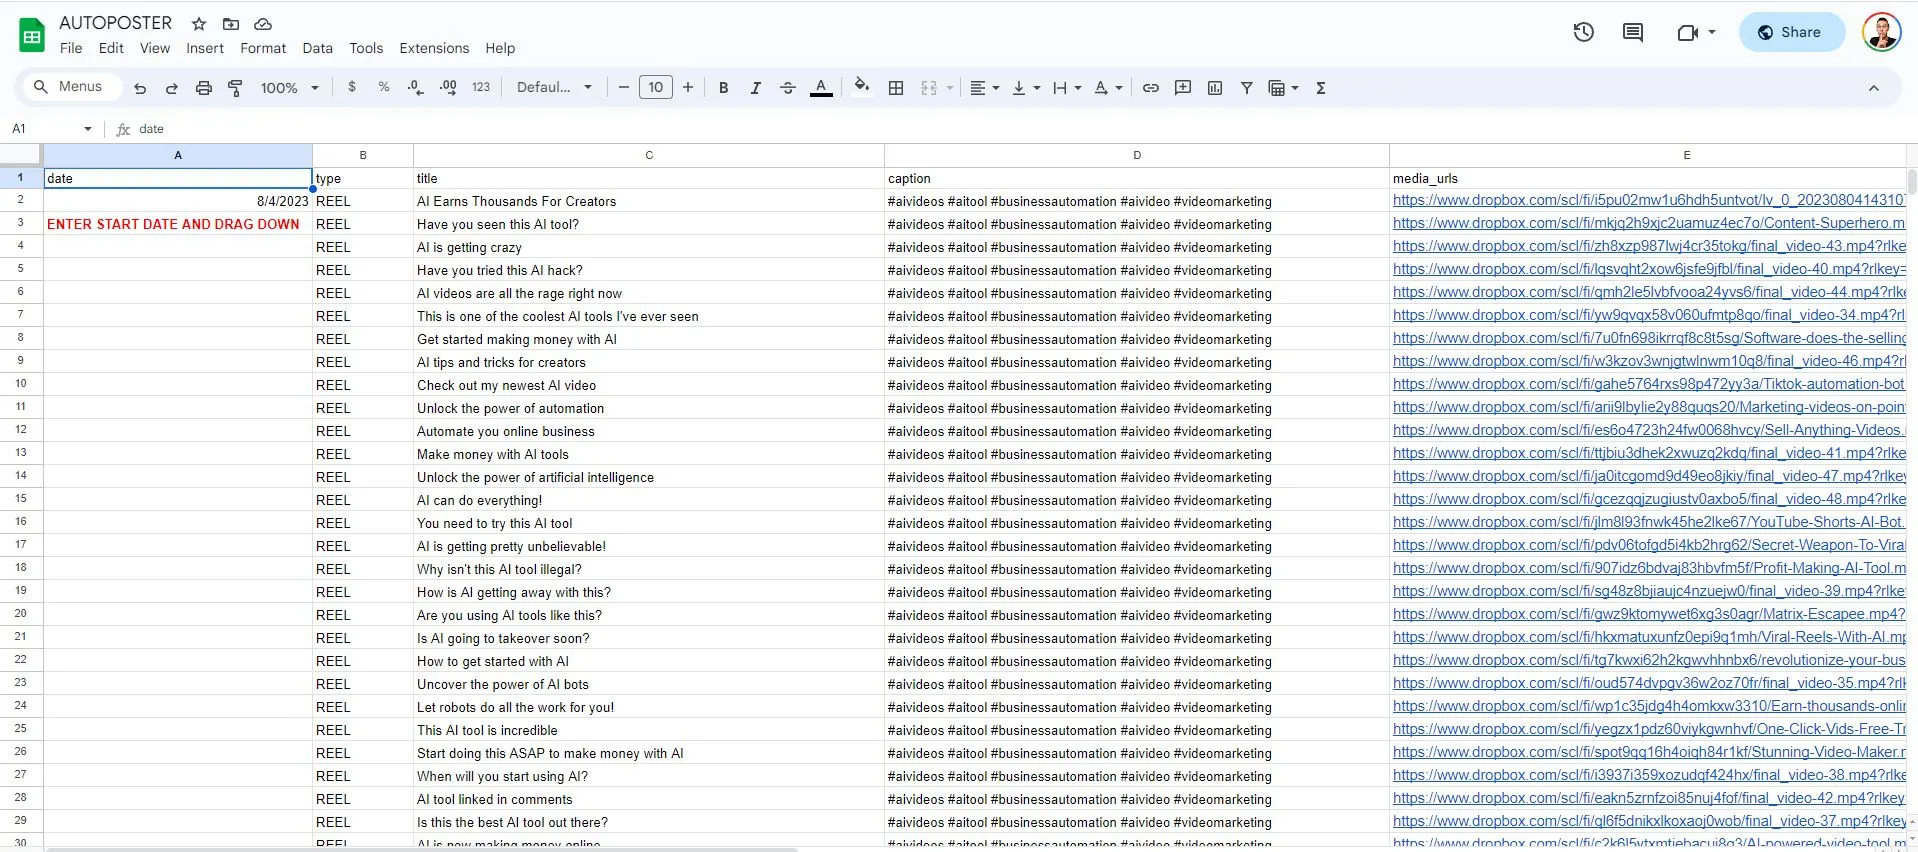Open the Help menu
Screen dimensions: 1918x852
[500, 48]
